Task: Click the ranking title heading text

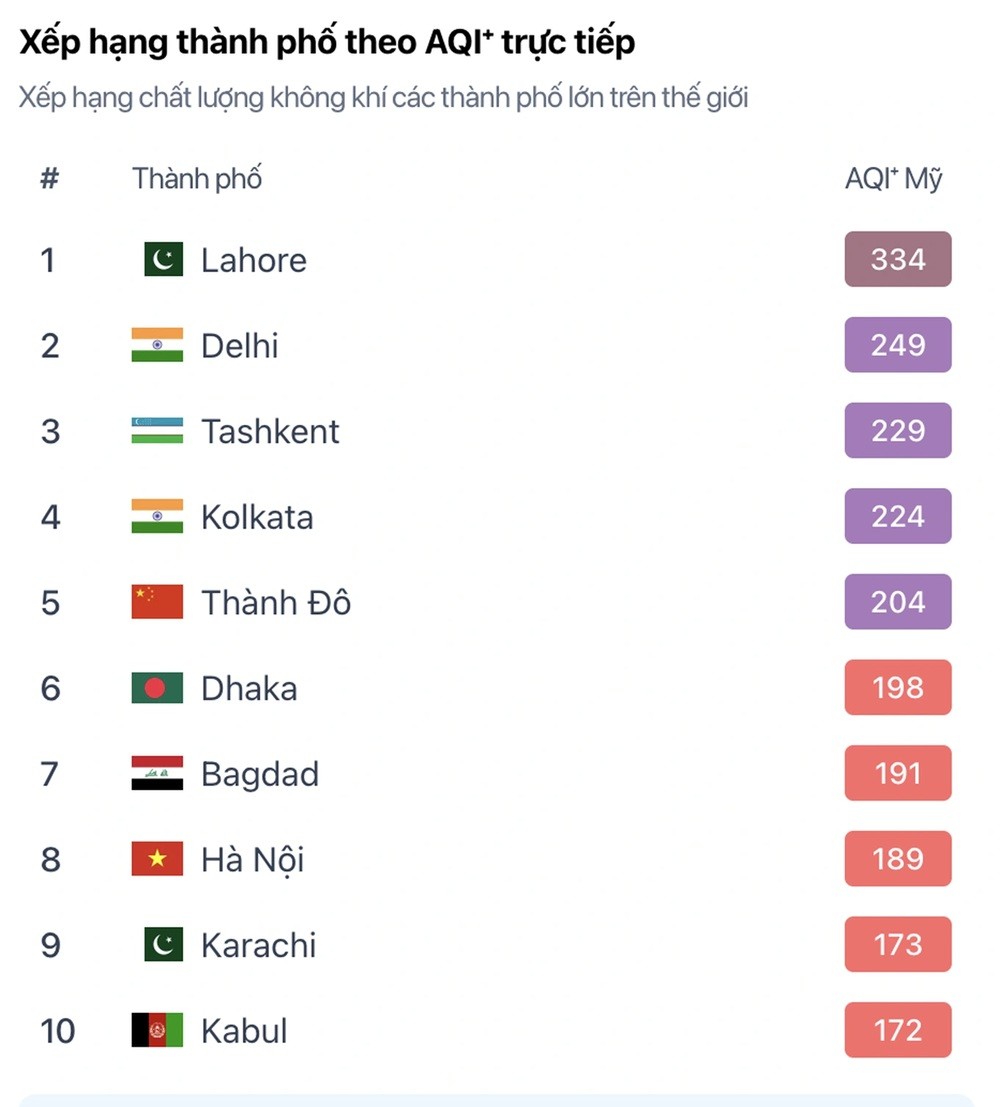Action: point(327,43)
